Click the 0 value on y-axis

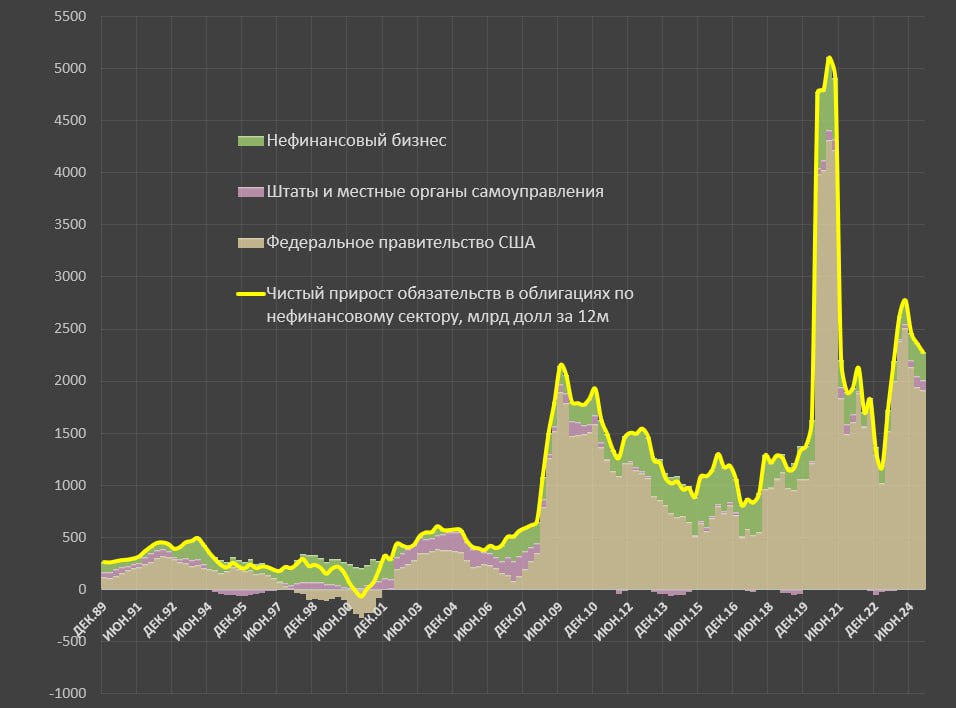[81, 590]
